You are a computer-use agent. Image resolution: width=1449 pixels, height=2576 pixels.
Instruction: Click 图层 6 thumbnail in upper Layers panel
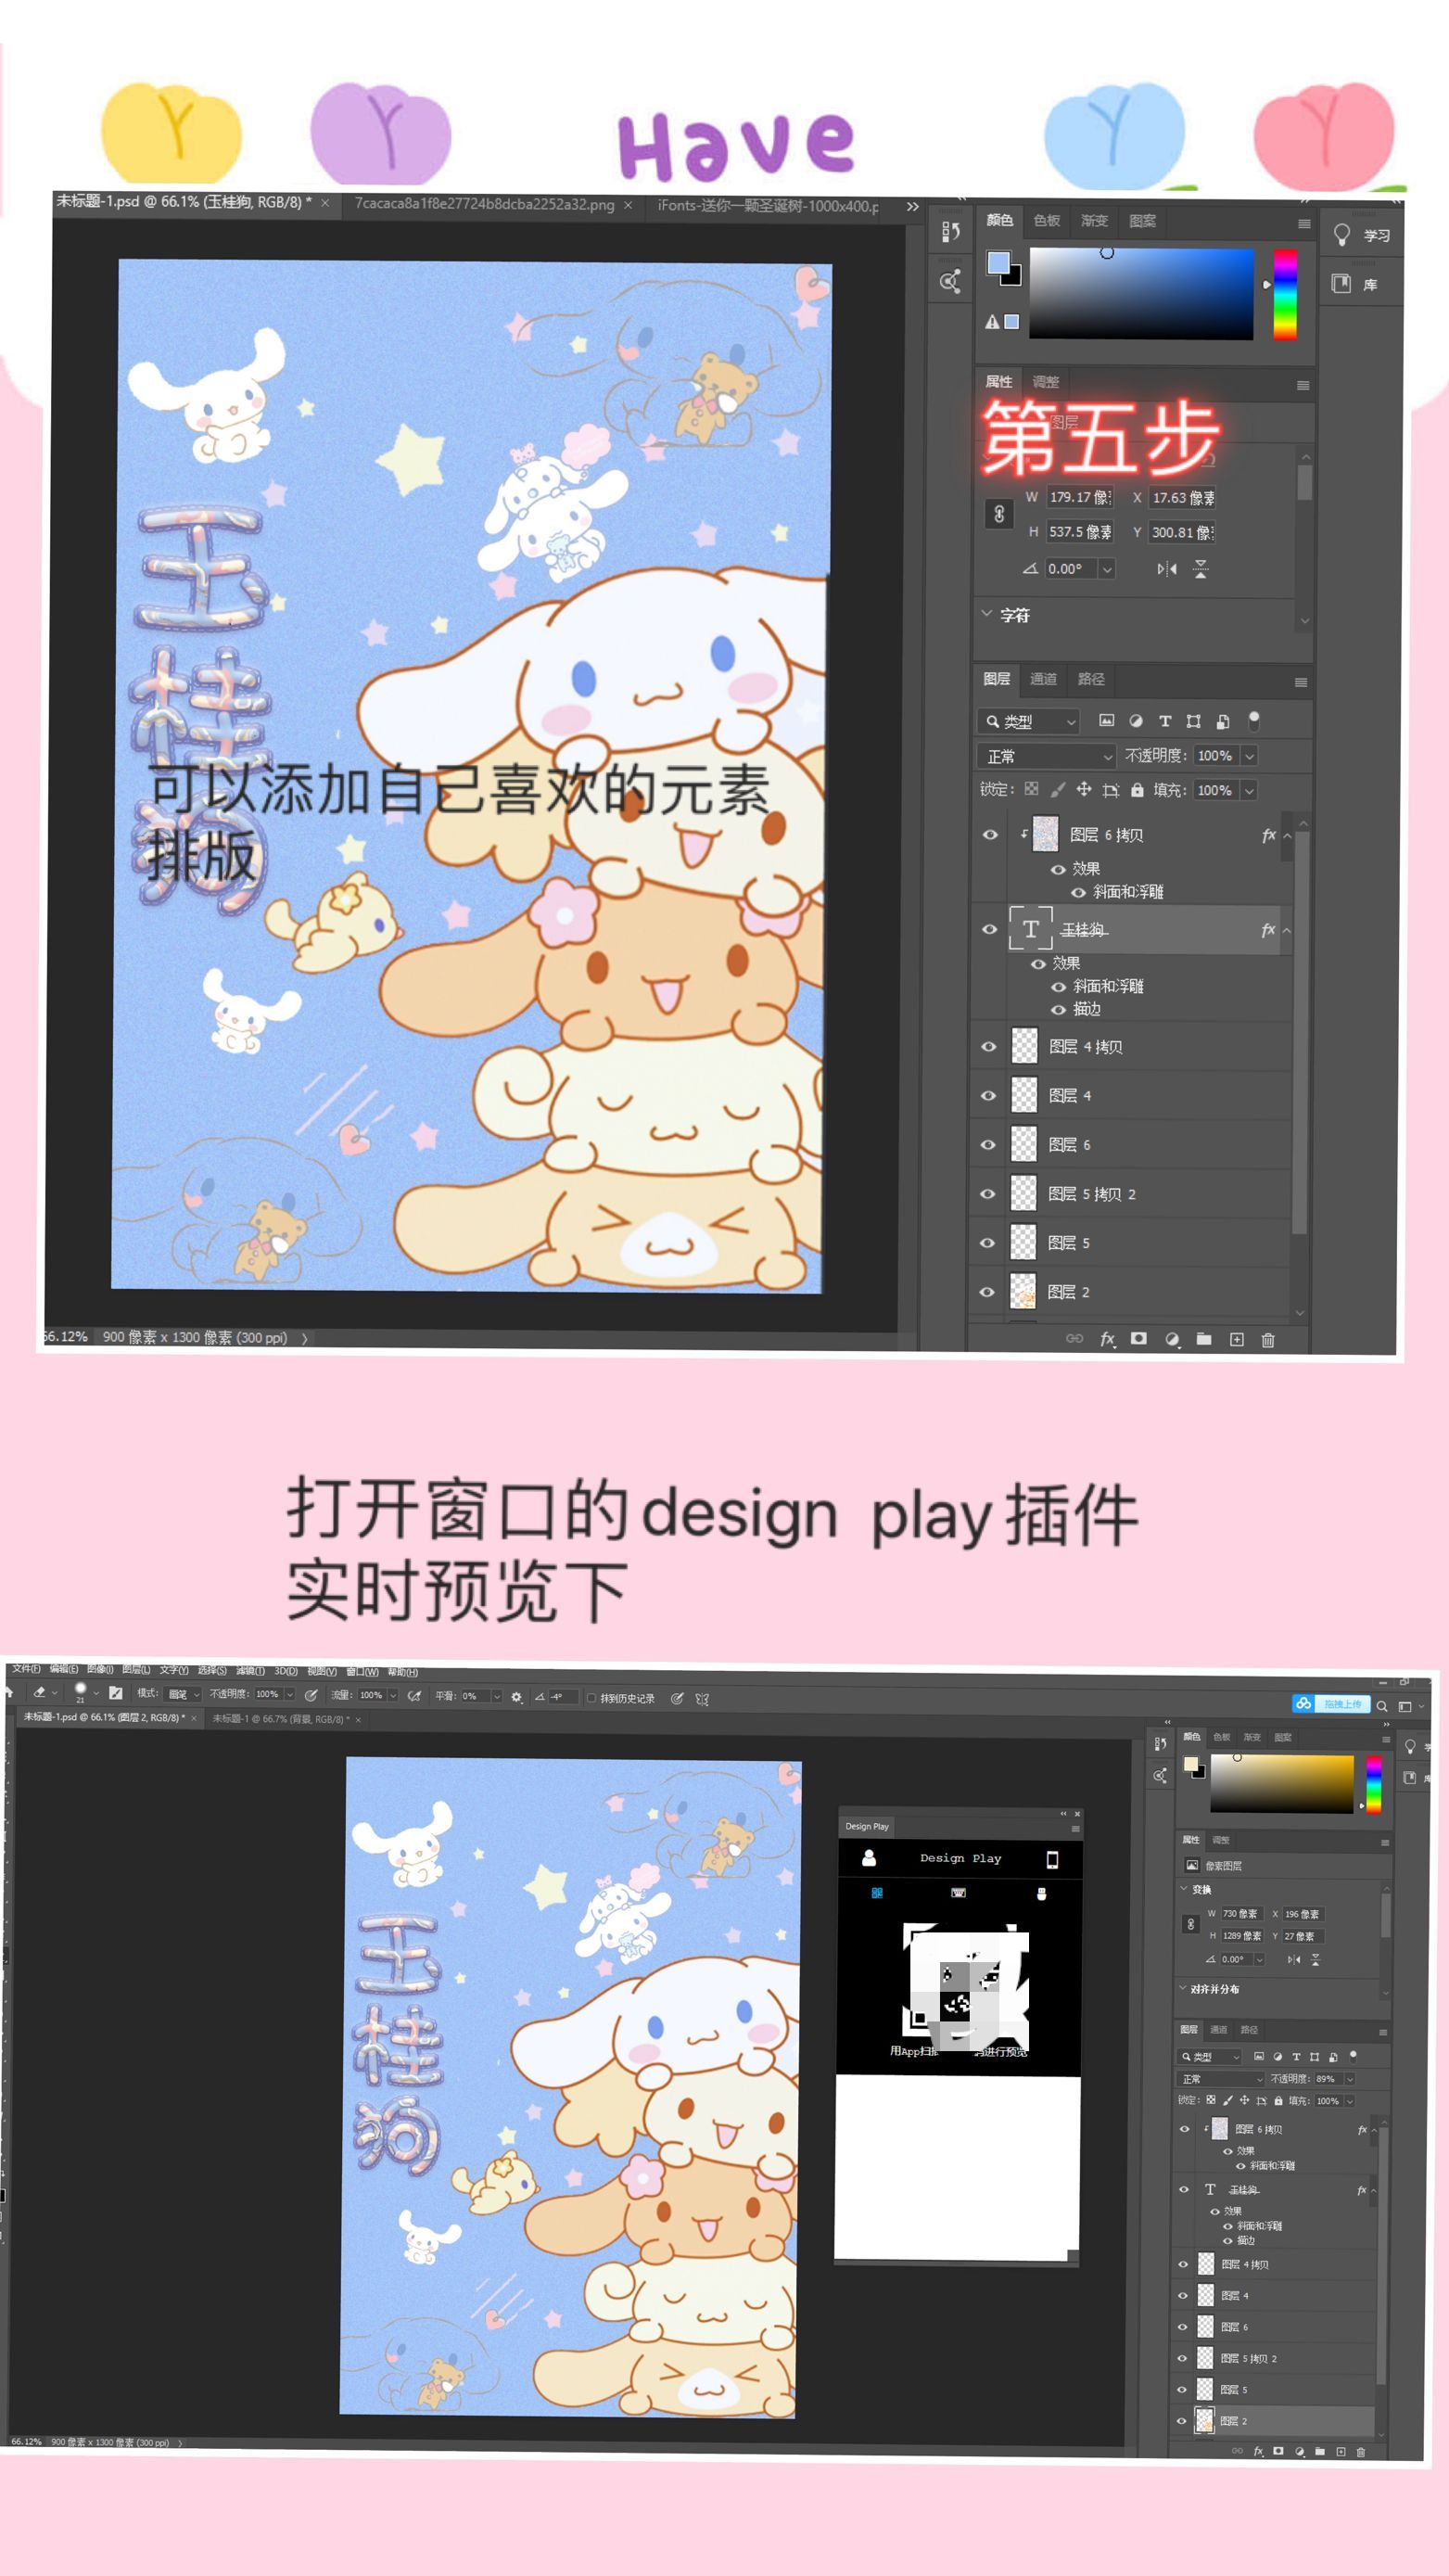1024,1144
